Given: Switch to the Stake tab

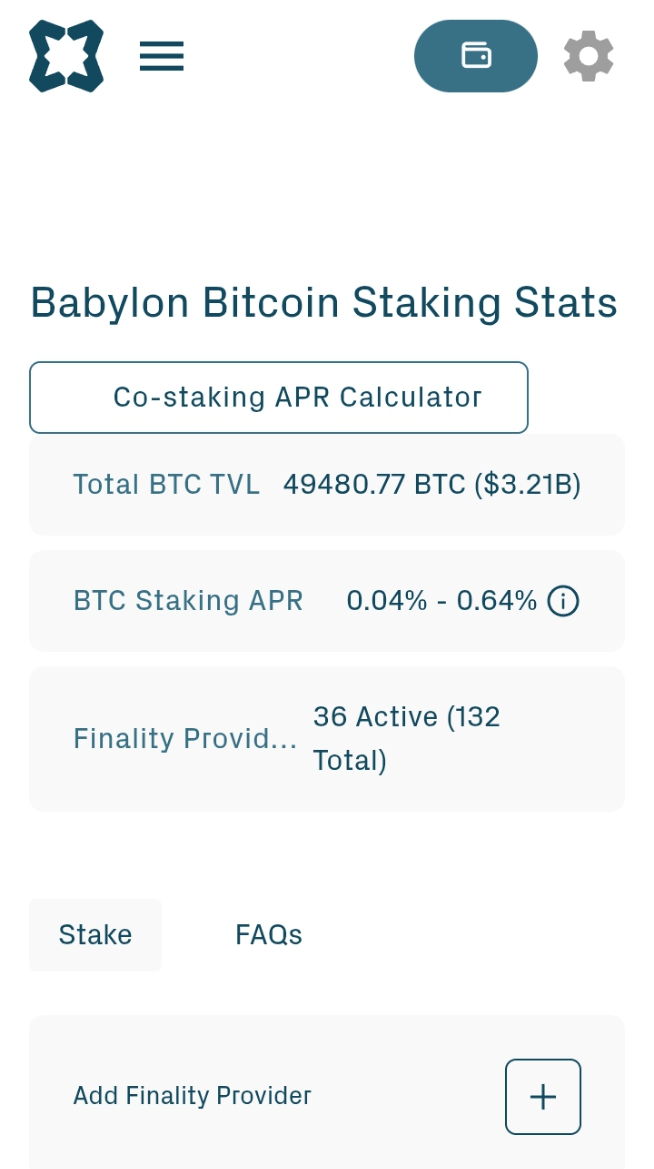Looking at the screenshot, I should pyautogui.click(x=95, y=935).
